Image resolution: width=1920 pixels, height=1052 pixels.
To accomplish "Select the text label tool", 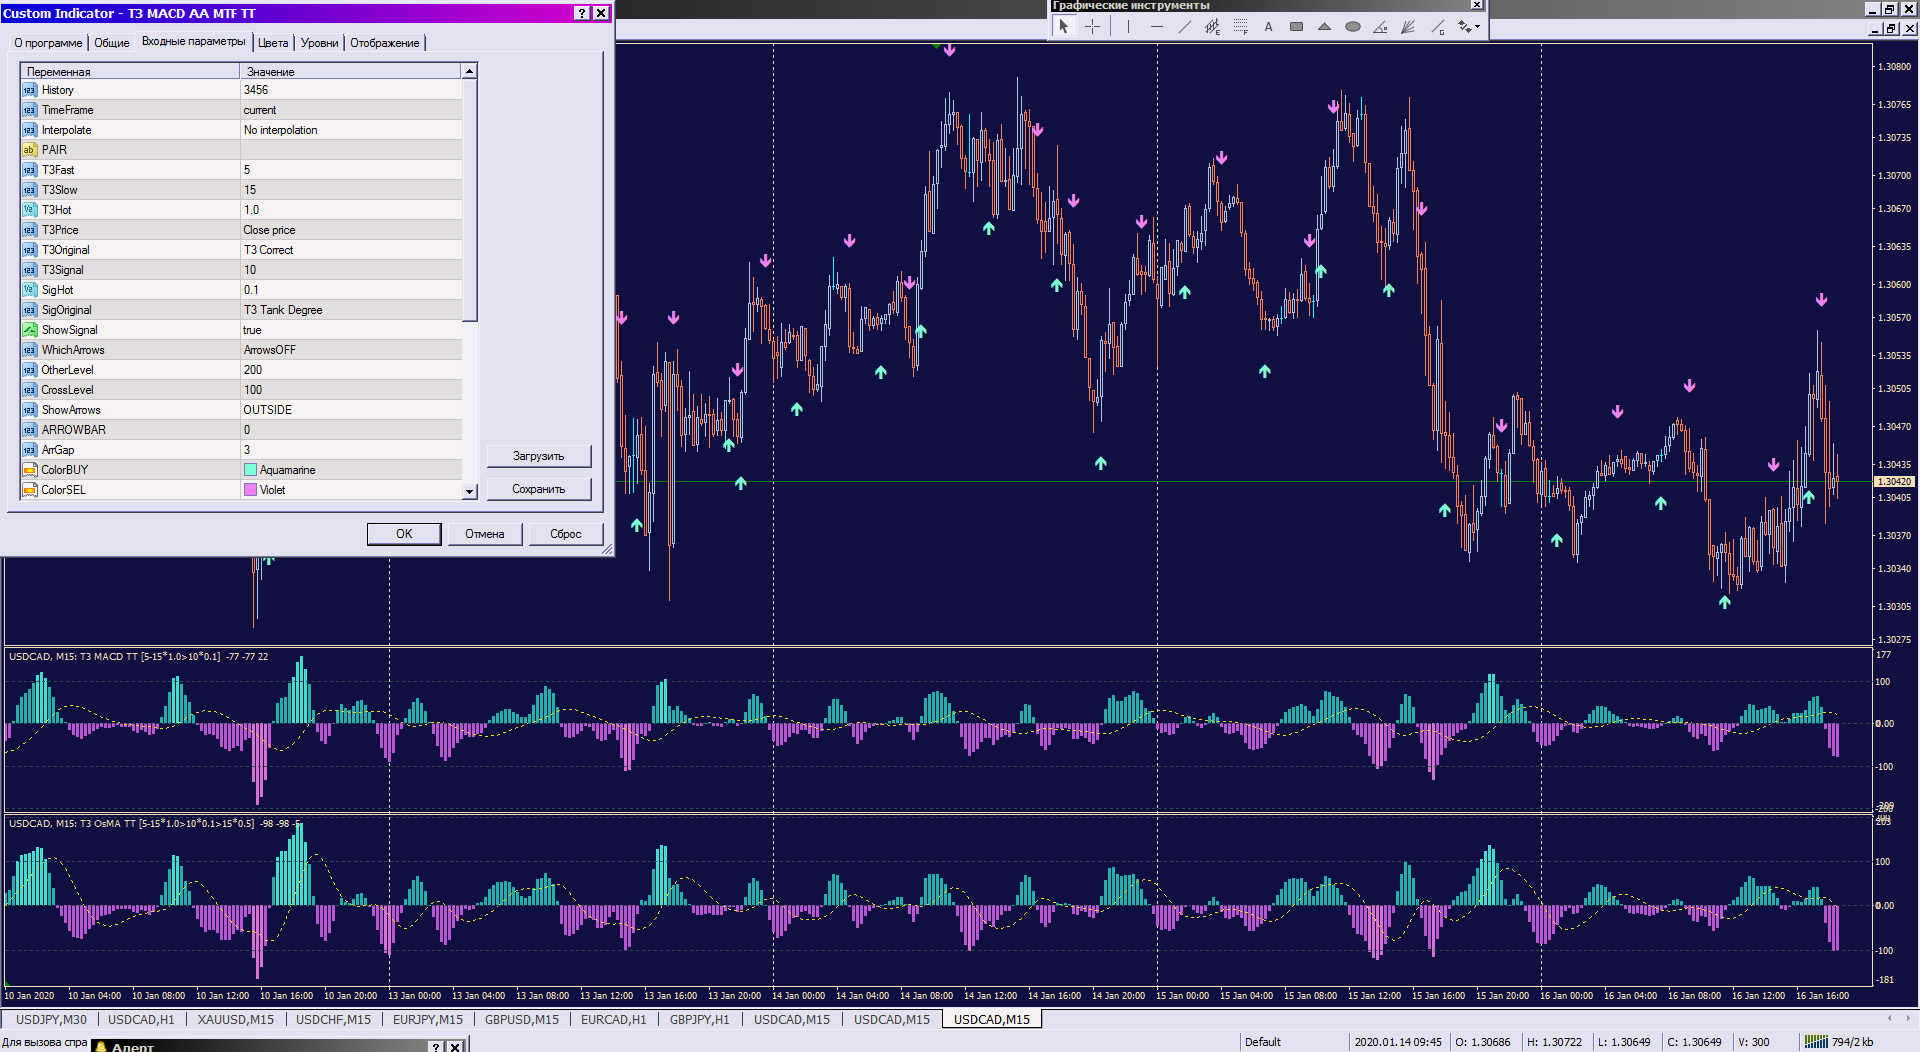I will point(1269,27).
